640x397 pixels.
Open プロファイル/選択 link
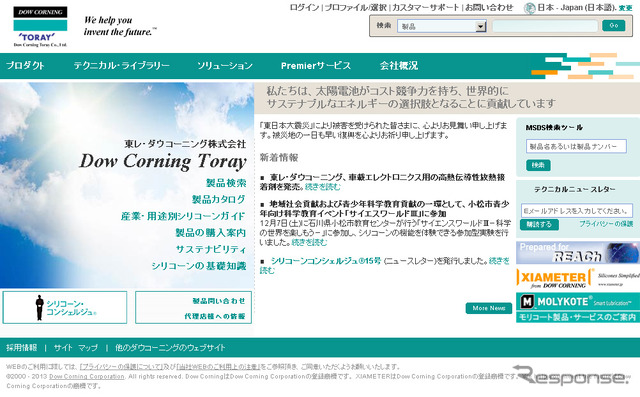[x=356, y=7]
